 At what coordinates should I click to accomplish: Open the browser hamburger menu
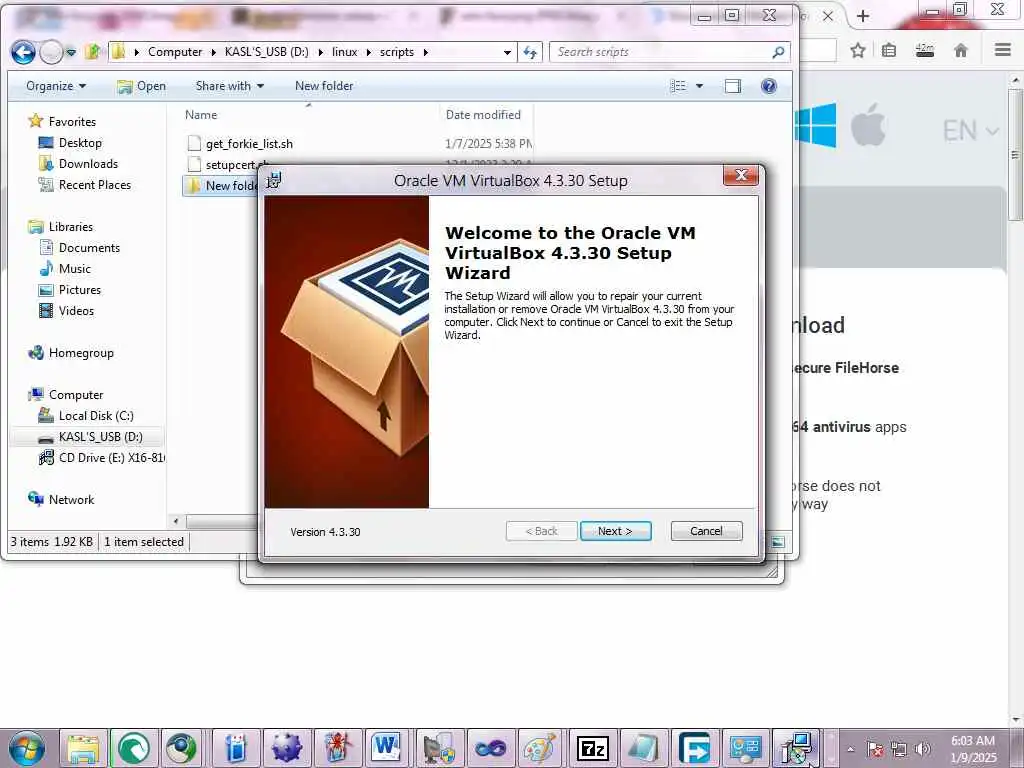point(1002,50)
